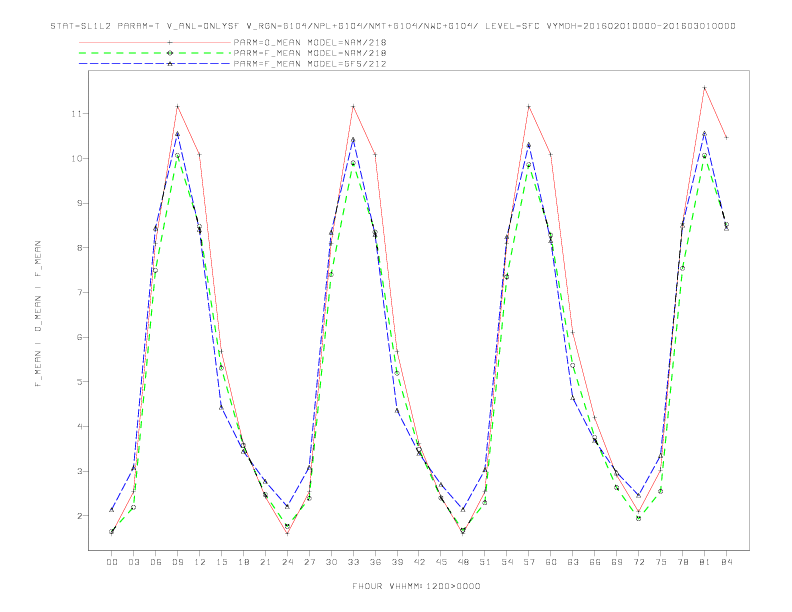Click x-axis forecast hour label 45

[x=441, y=562]
